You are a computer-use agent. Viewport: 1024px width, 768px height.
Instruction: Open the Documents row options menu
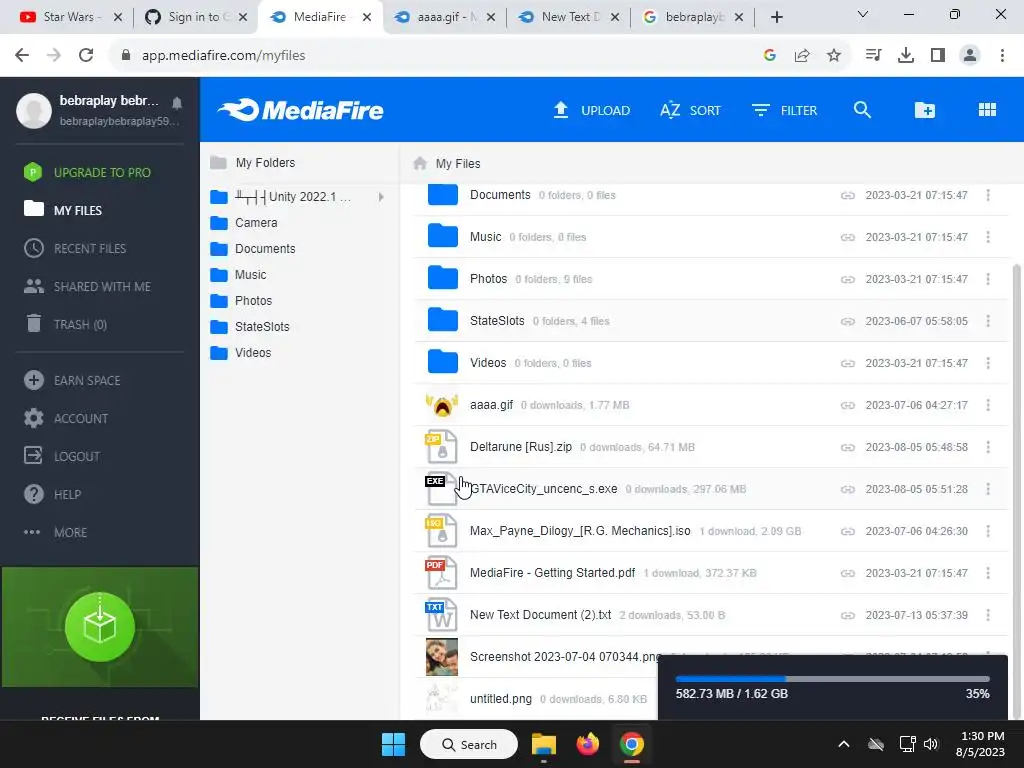click(988, 195)
